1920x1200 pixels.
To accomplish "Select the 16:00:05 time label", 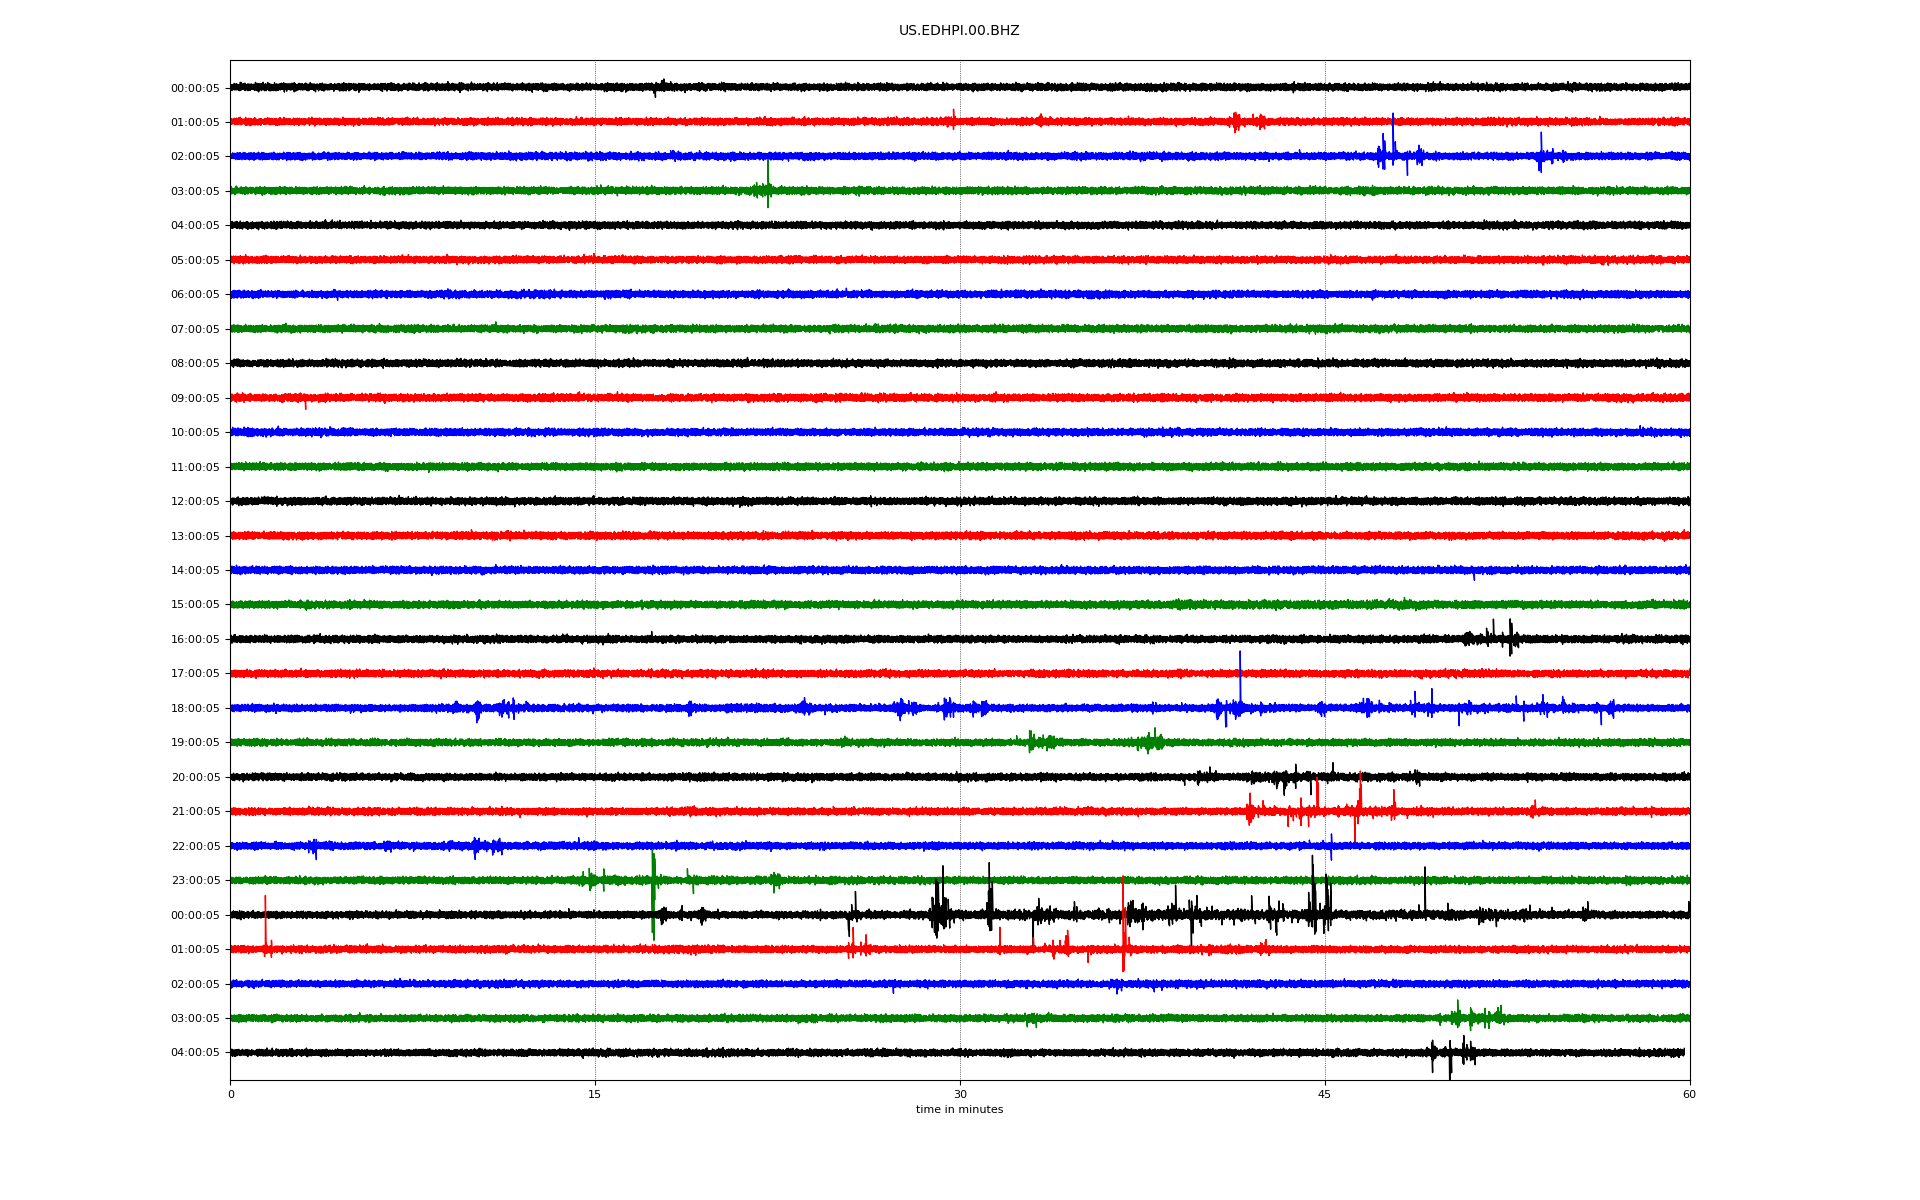I will point(195,640).
